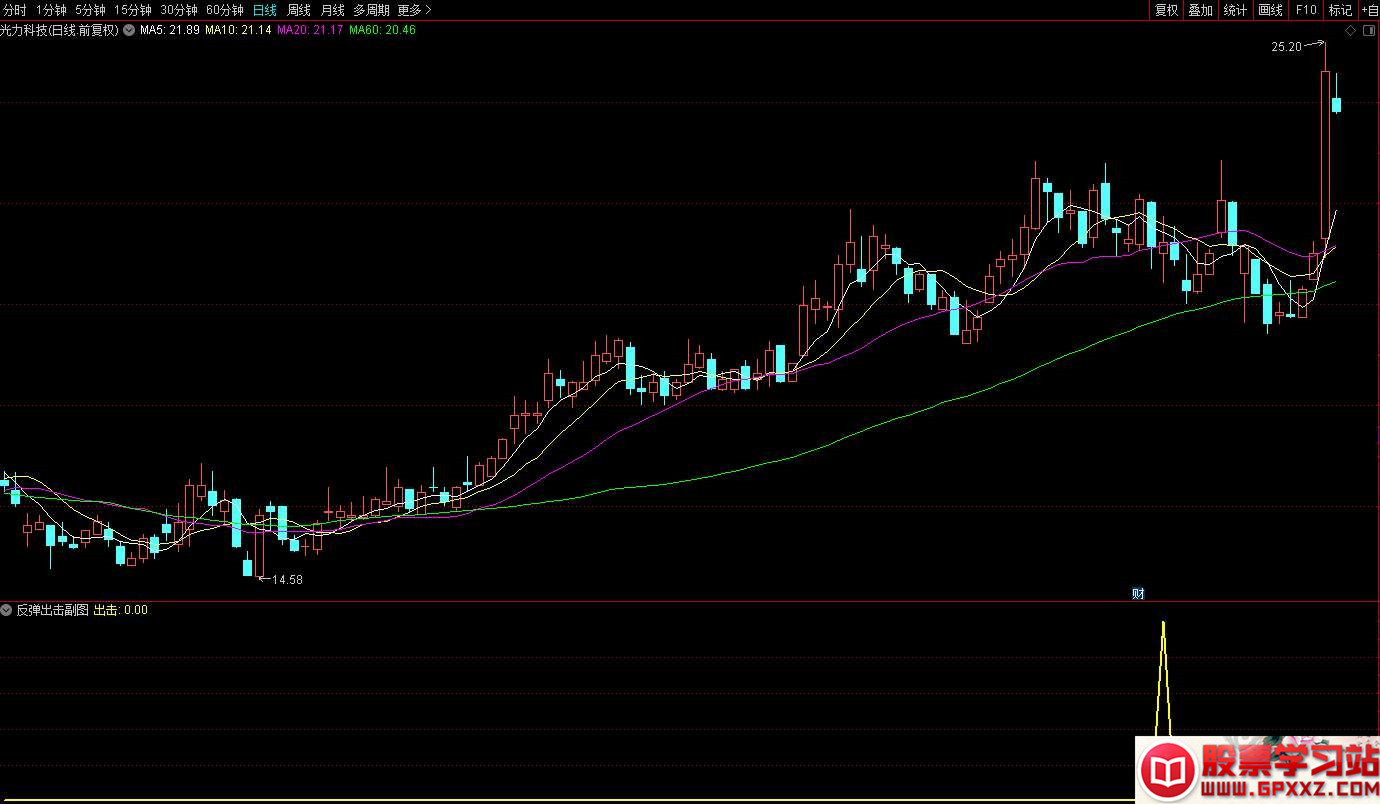Open the 画线 drawing tools
Image resolution: width=1380 pixels, height=804 pixels.
(x=1270, y=10)
